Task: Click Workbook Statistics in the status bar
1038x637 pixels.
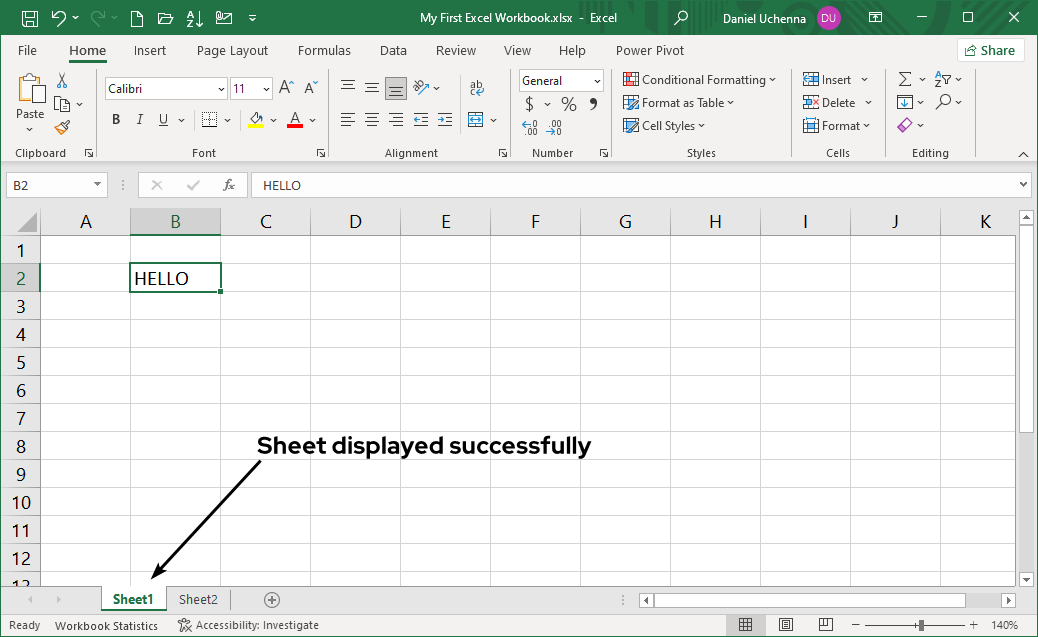Action: 106,624
